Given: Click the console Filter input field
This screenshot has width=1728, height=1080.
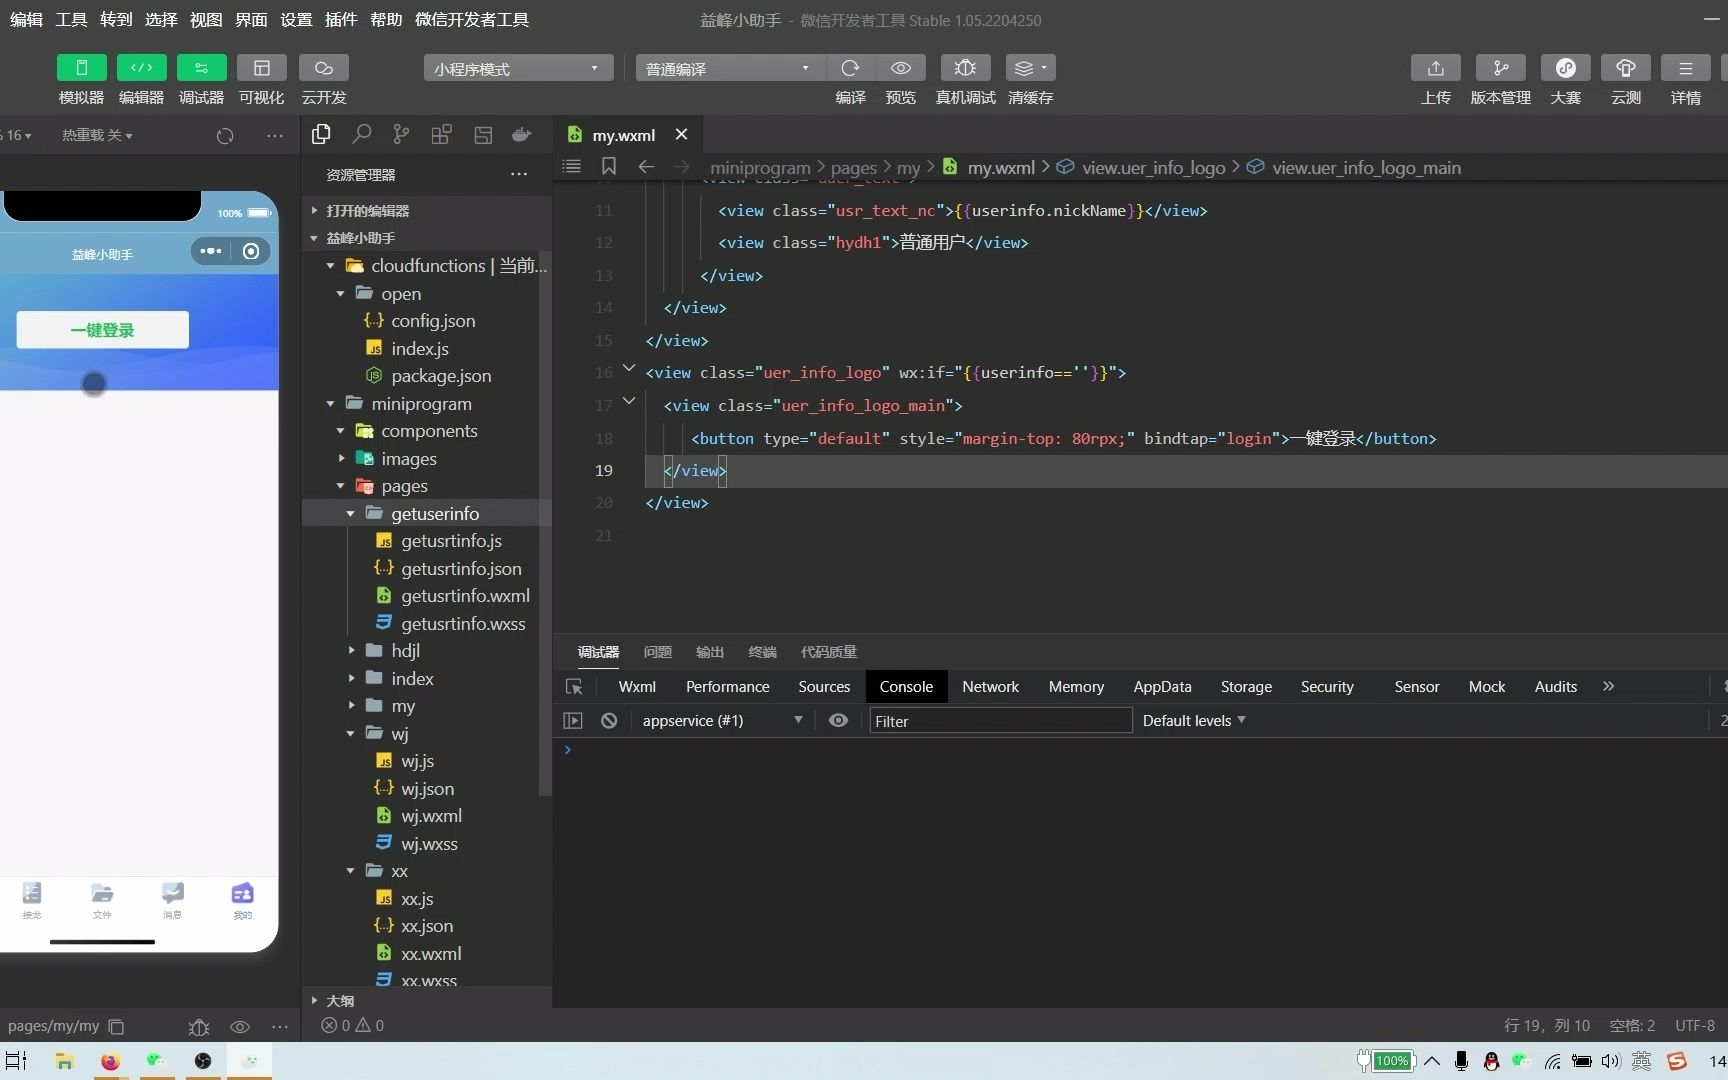Looking at the screenshot, I should tap(1000, 721).
